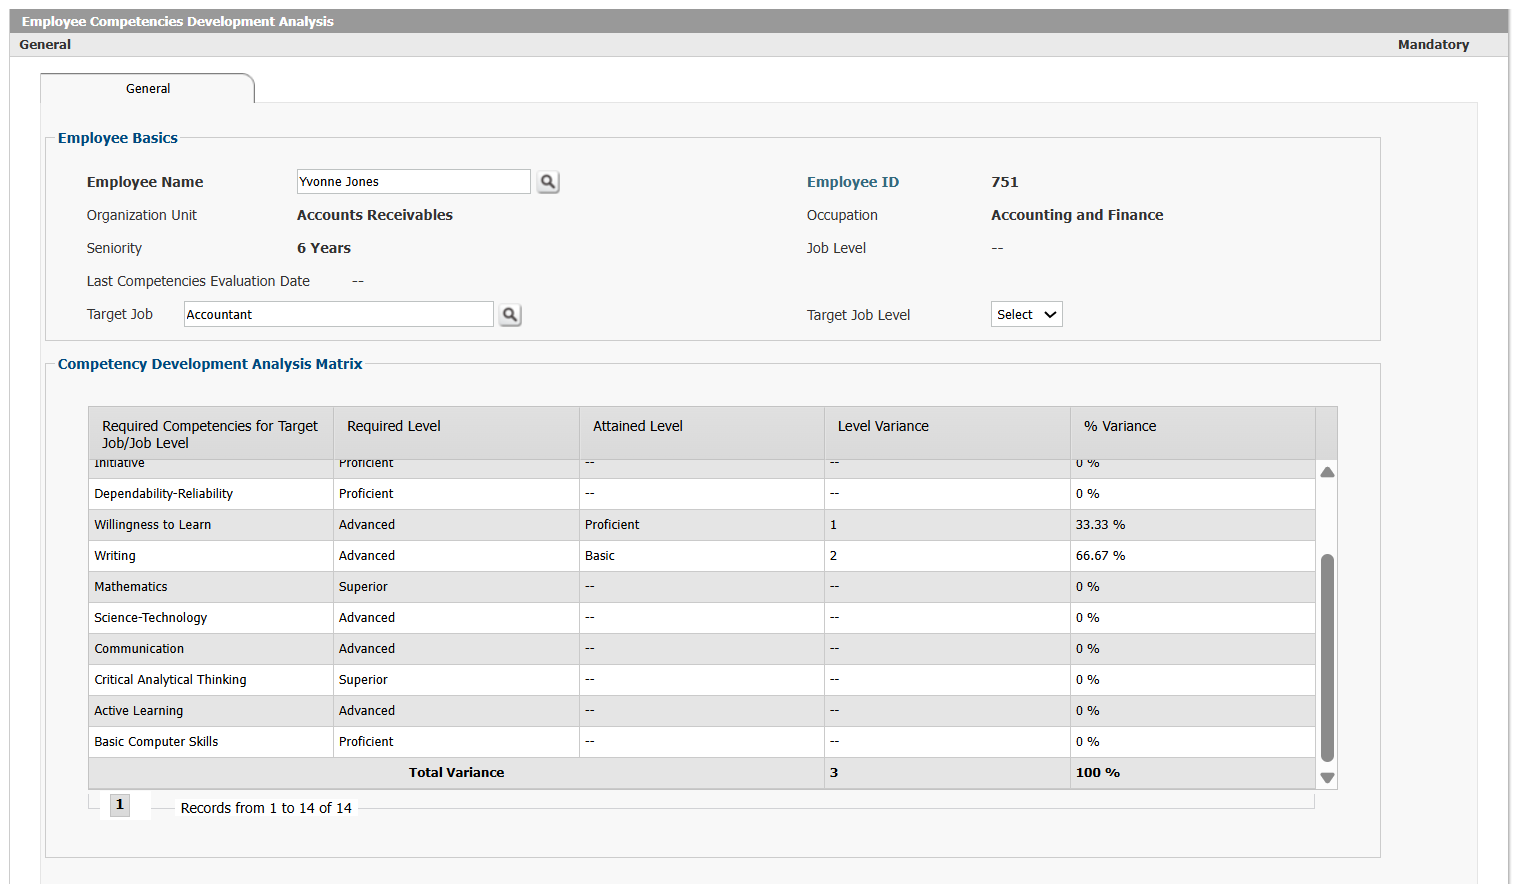Select the Mathematics competency row
The image size is (1519, 884).
coord(702,587)
